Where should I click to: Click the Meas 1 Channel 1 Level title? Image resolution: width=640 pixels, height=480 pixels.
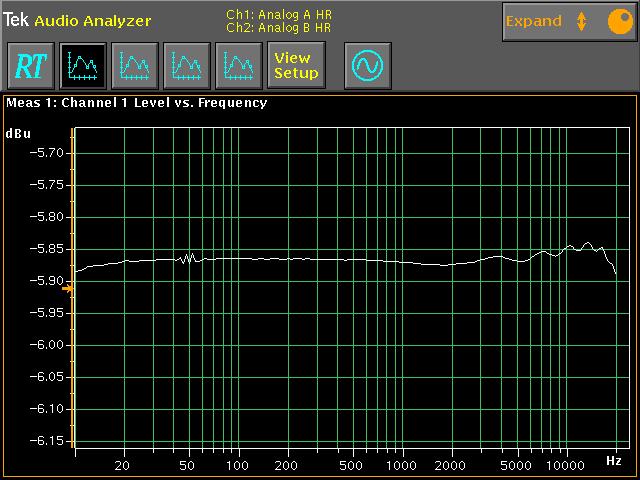[136, 102]
